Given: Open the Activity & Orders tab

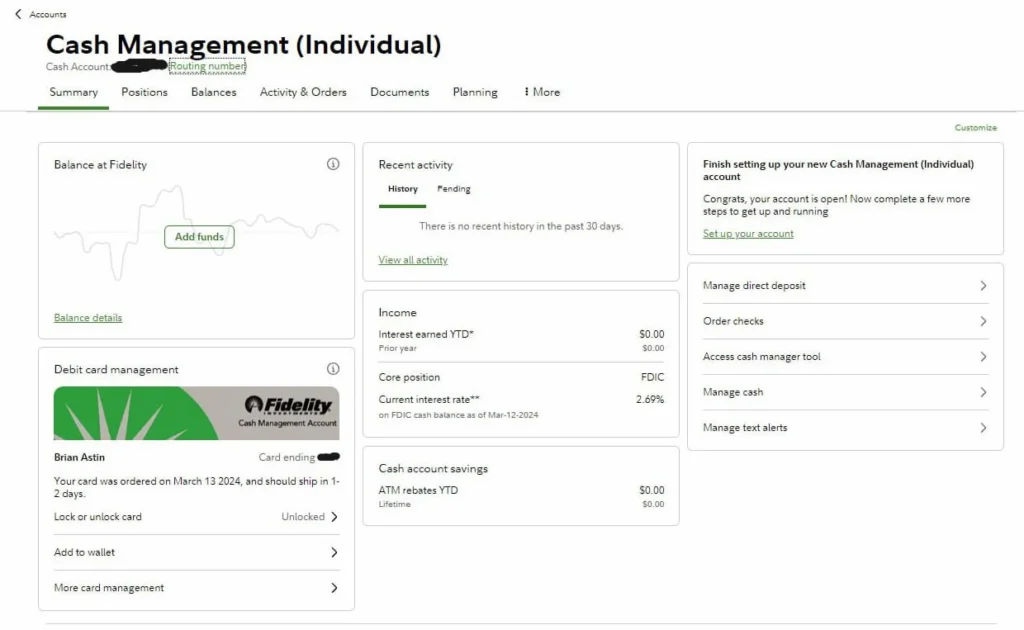Looking at the screenshot, I should 303,92.
